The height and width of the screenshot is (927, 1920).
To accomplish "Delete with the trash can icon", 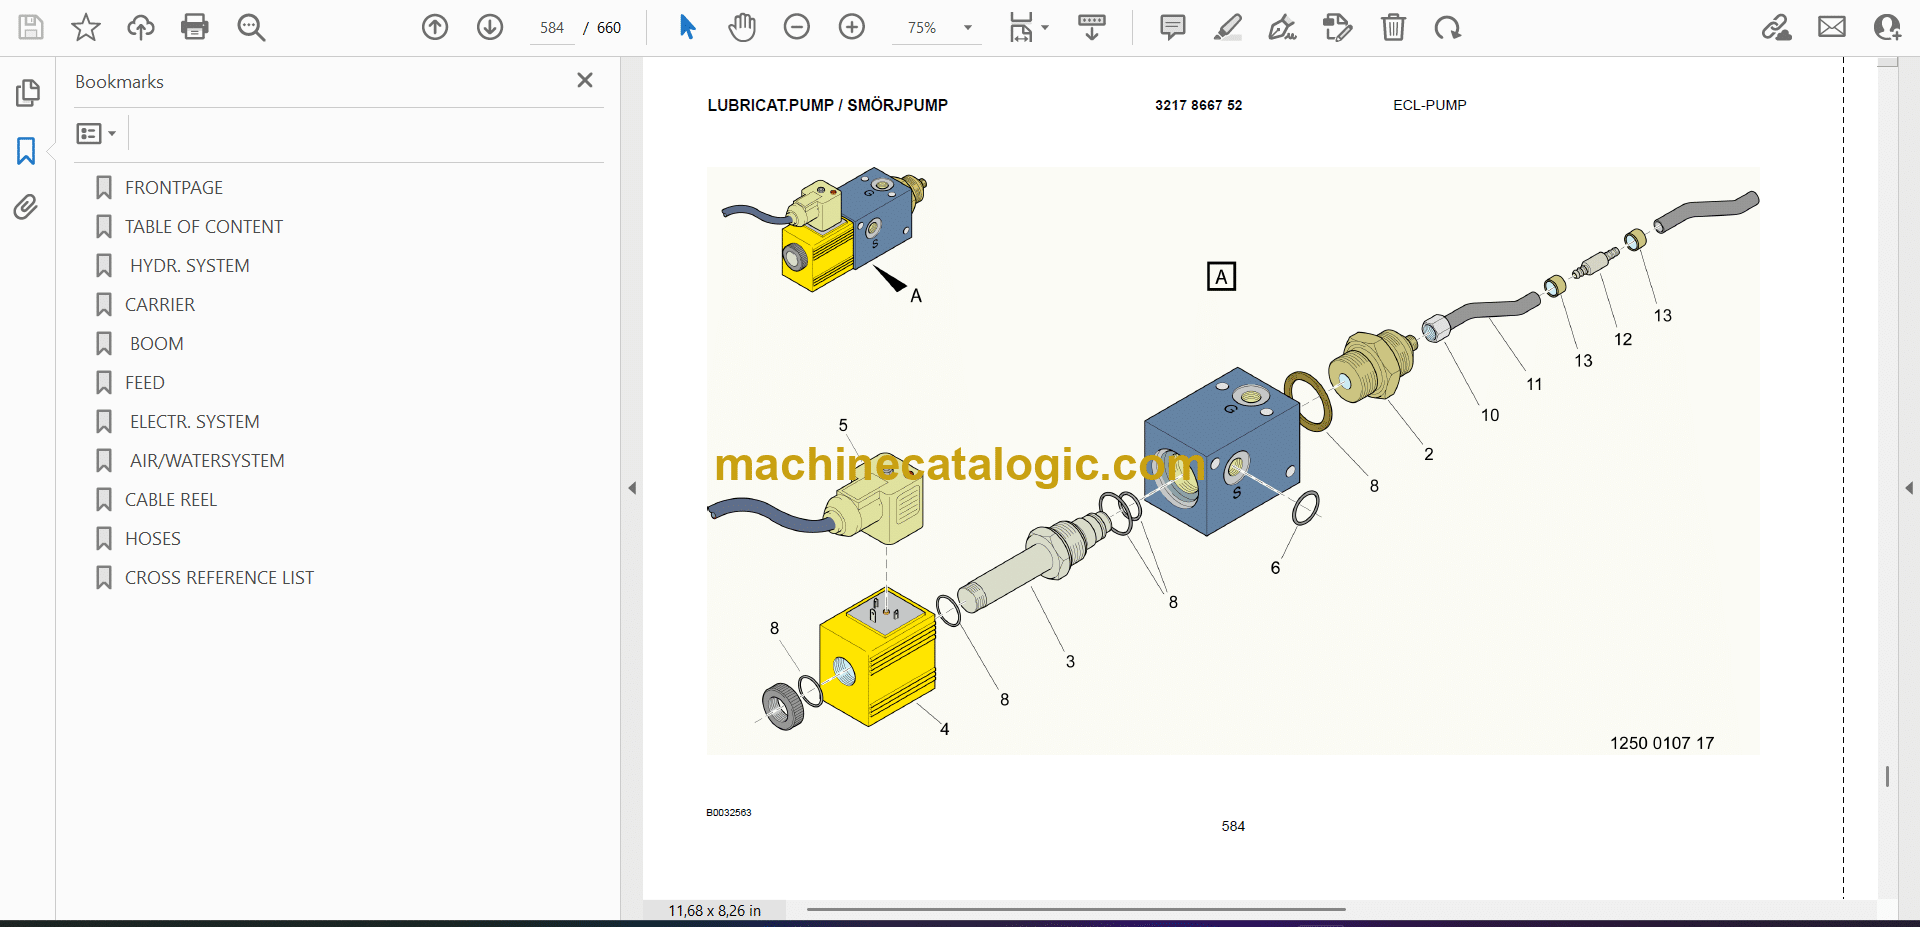I will [1393, 27].
